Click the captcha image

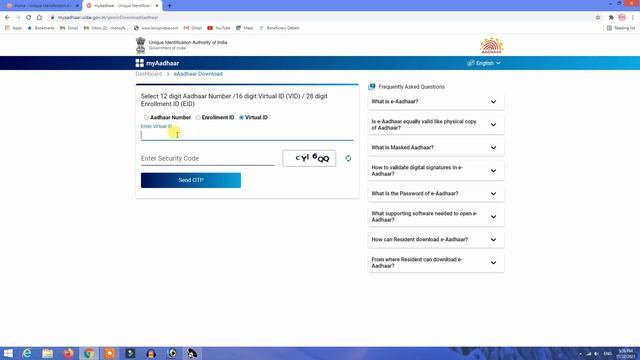(x=309, y=158)
